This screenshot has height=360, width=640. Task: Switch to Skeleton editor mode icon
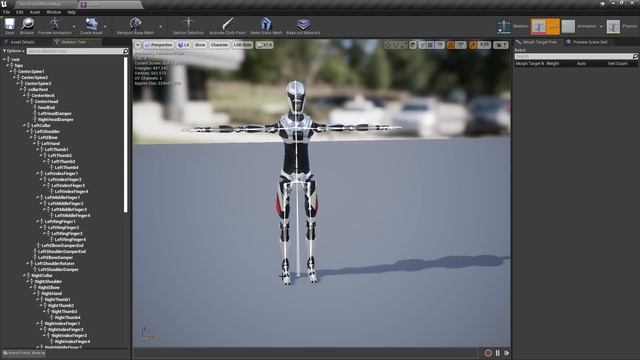(x=504, y=27)
